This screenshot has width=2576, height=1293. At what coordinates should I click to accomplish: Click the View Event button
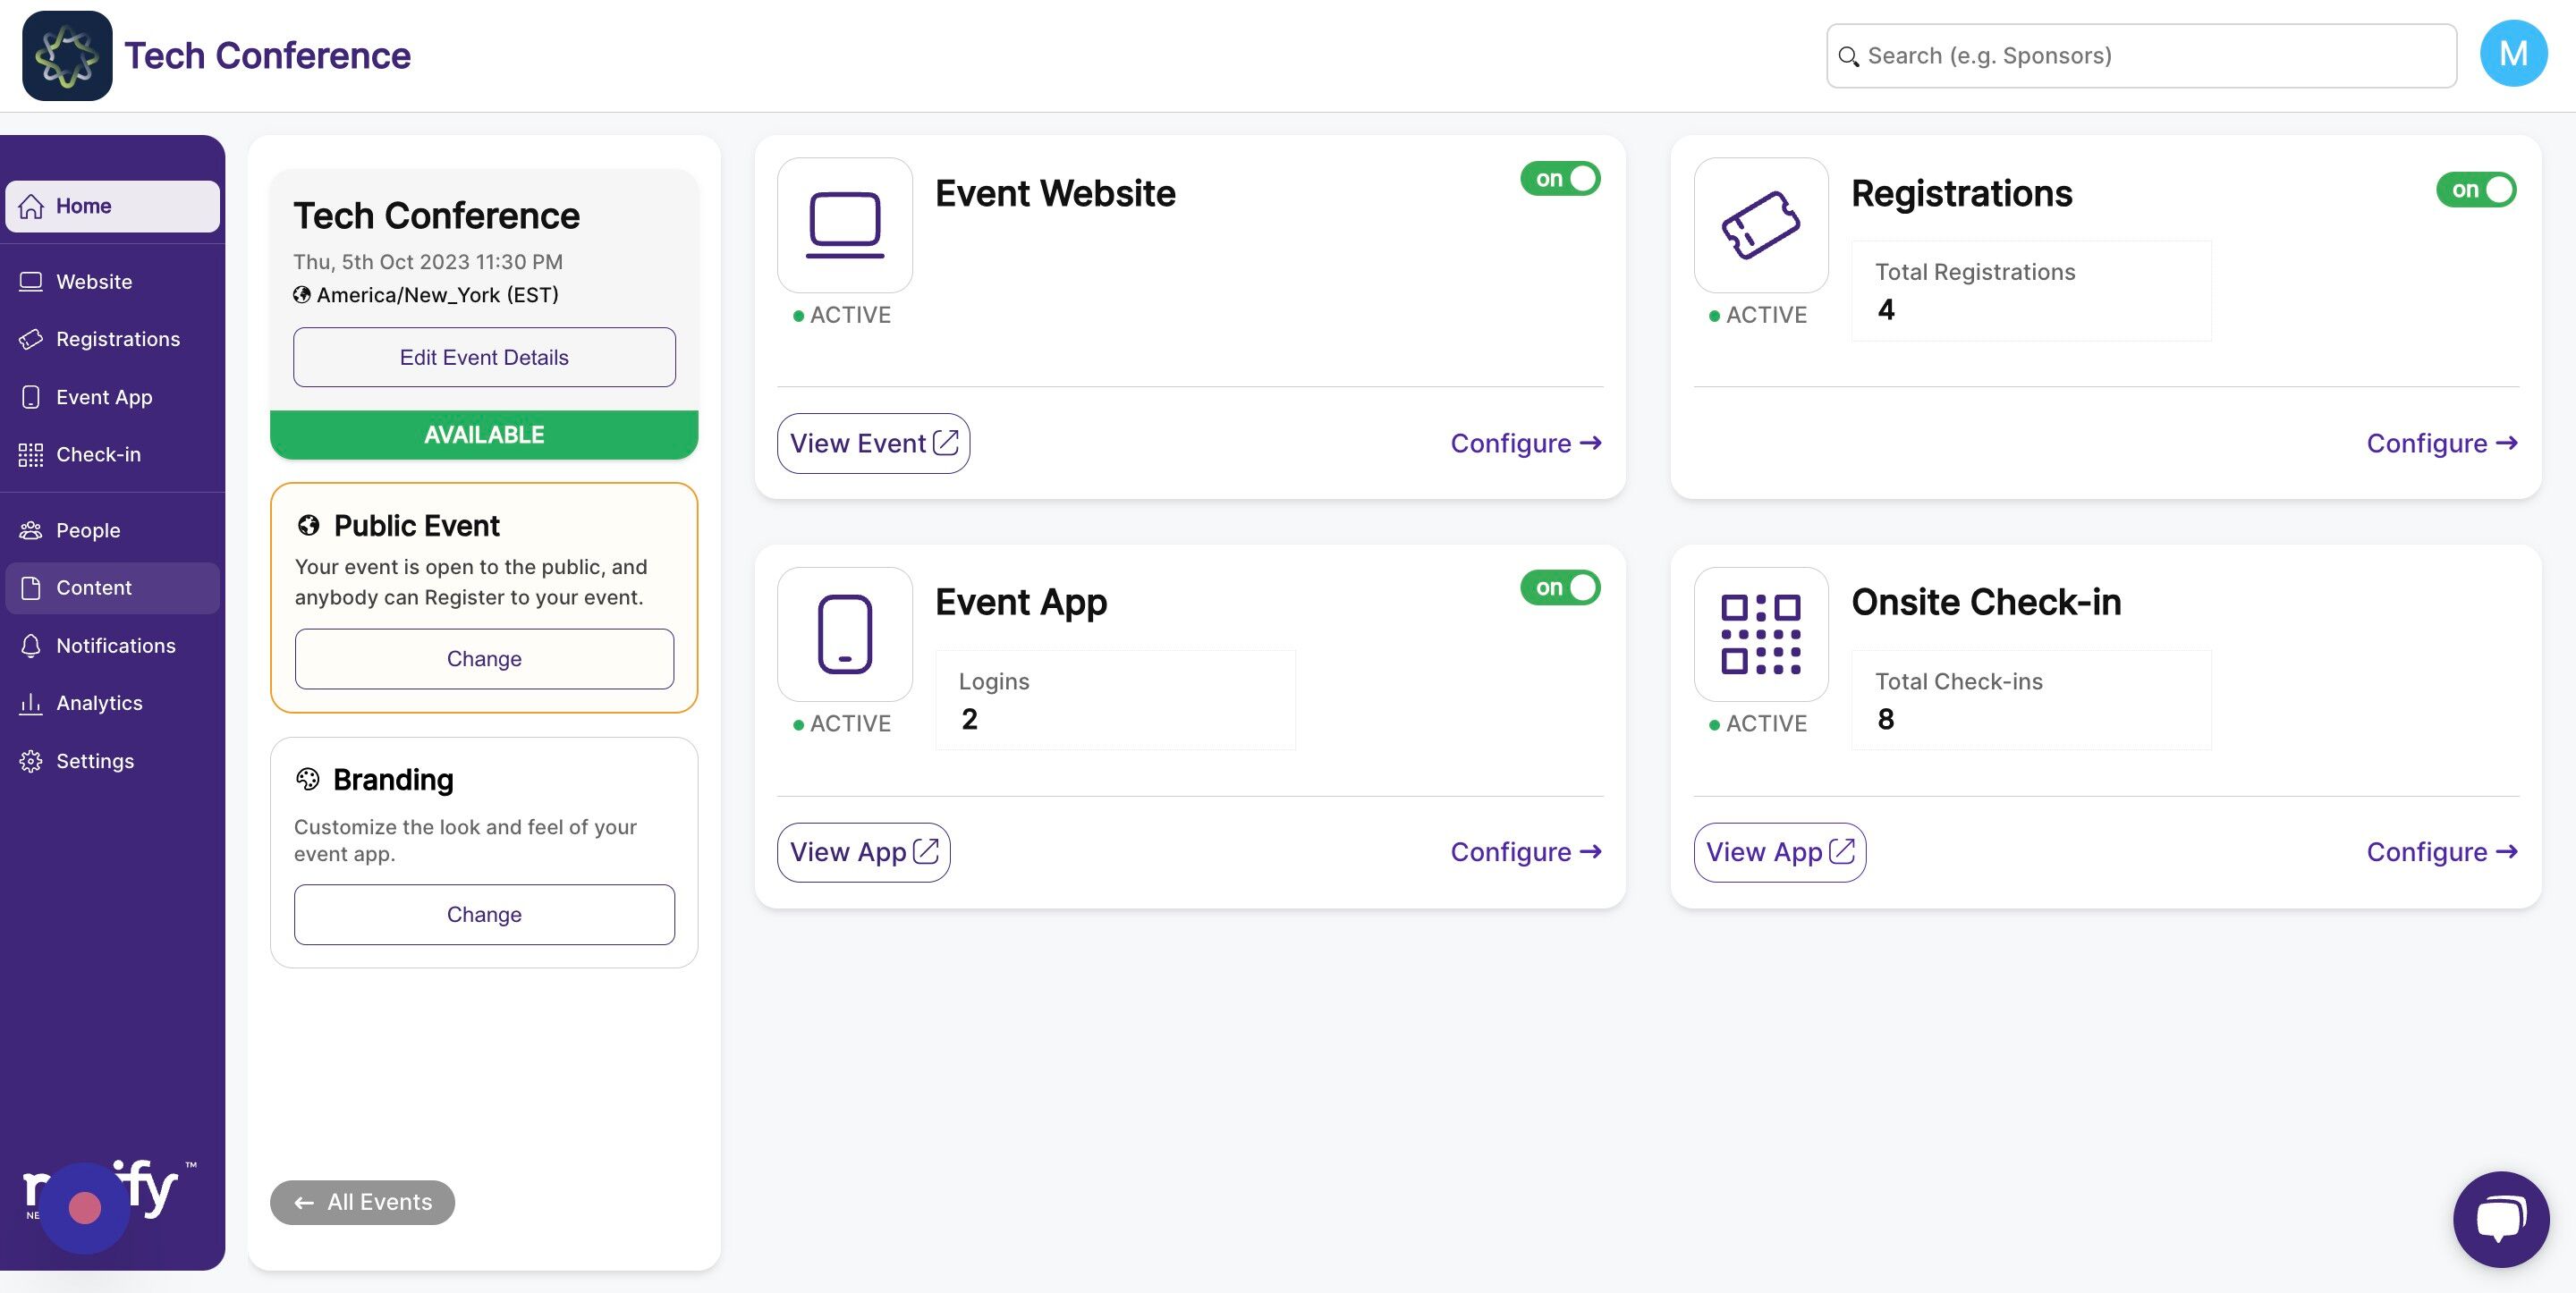point(873,443)
